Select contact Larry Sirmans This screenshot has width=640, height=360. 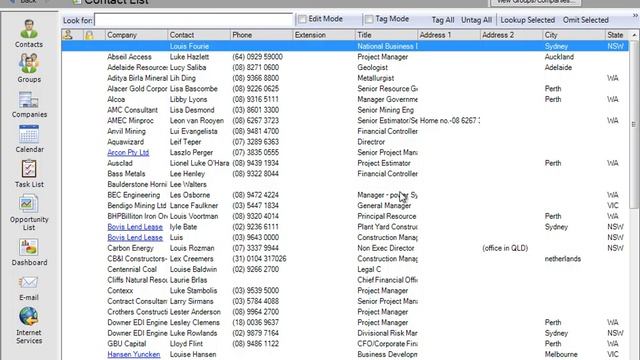(x=191, y=301)
